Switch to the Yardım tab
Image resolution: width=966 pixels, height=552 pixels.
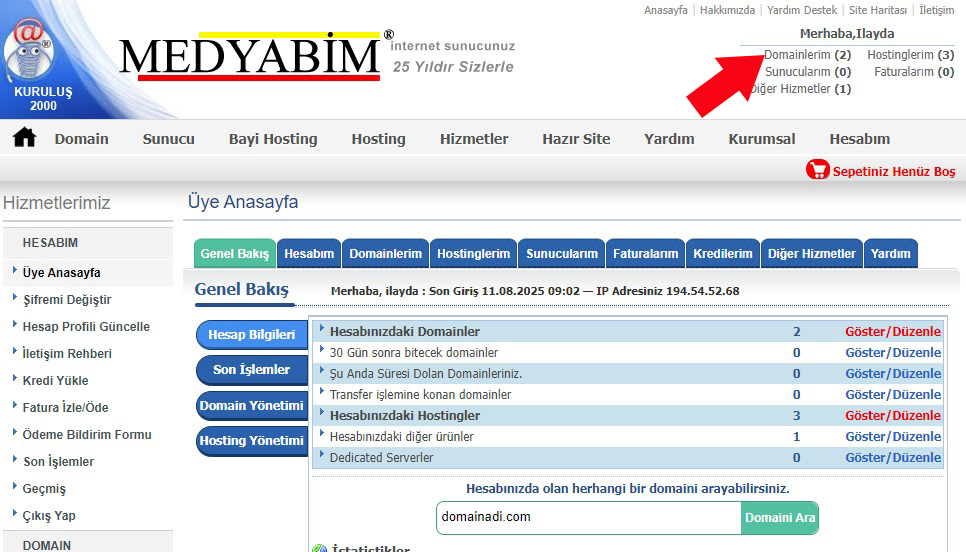tap(891, 253)
